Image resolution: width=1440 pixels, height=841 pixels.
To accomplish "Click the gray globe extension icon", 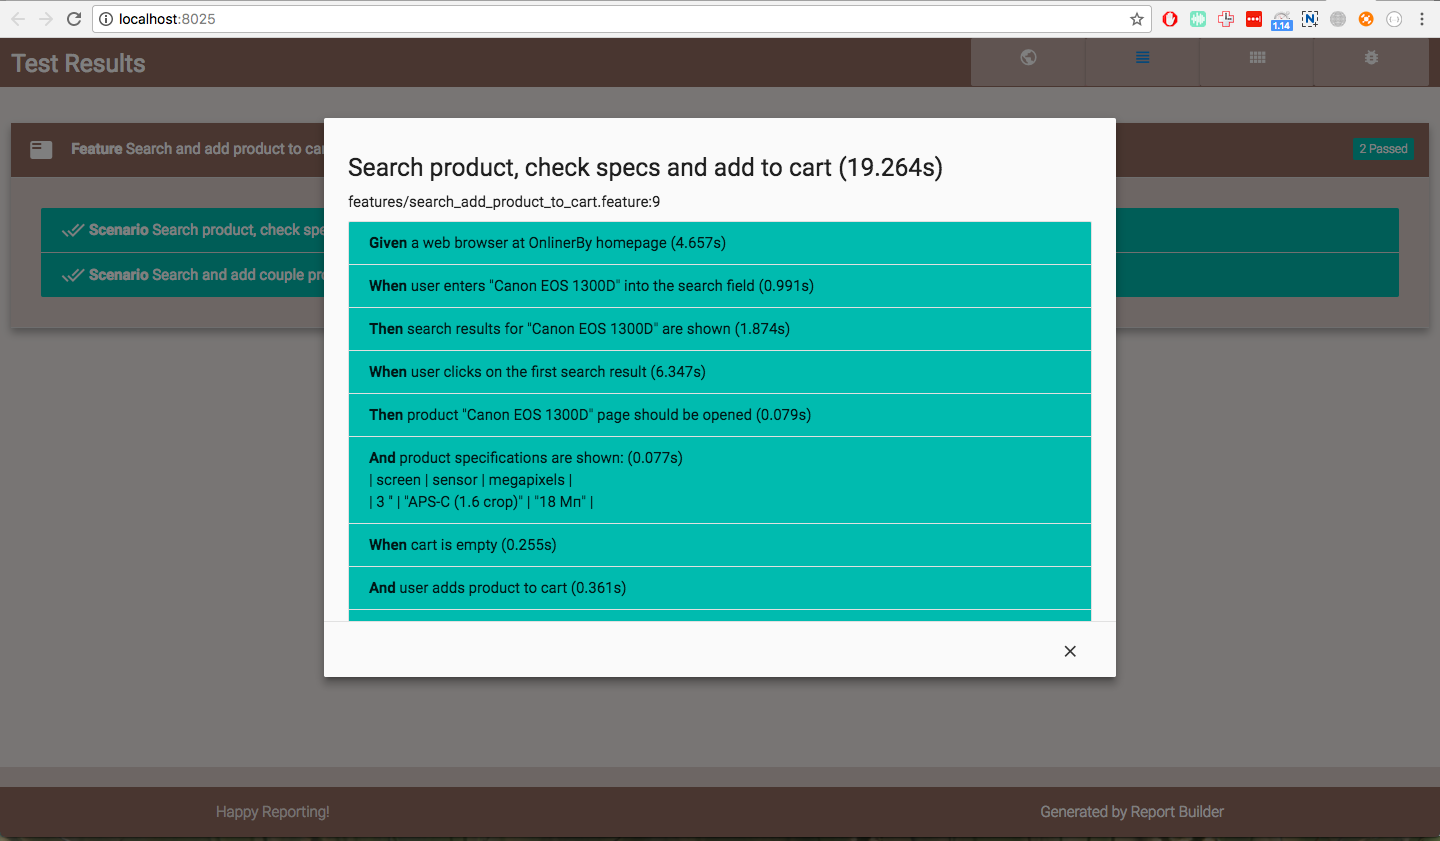I will (x=1338, y=19).
